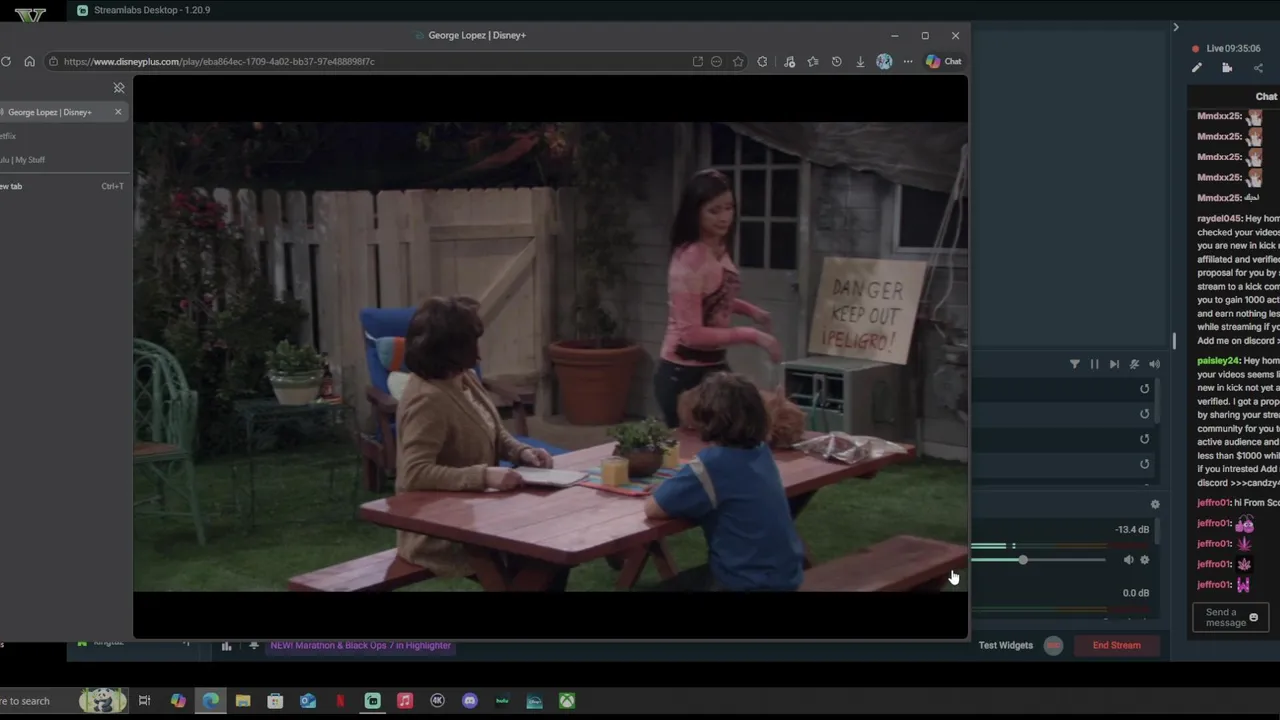Click the zoom-out magnifier icon in address bar
This screenshot has height=720, width=1280.
(716, 61)
